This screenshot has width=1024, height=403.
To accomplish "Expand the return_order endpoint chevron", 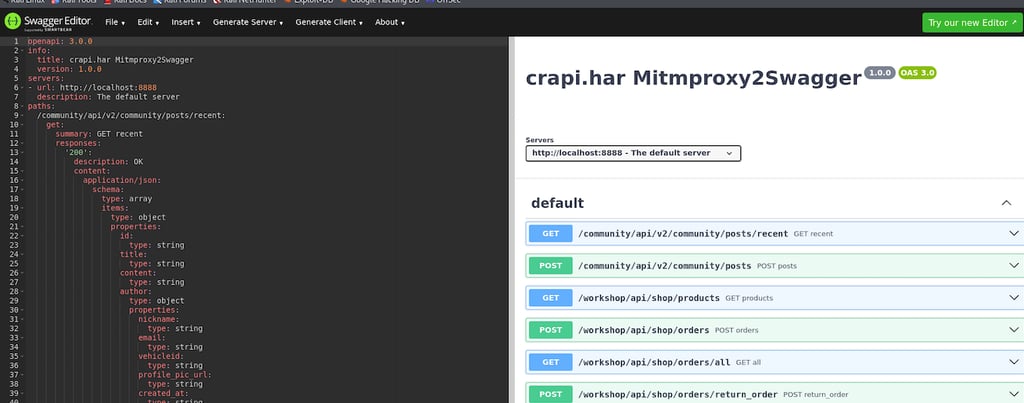I will (1014, 394).
